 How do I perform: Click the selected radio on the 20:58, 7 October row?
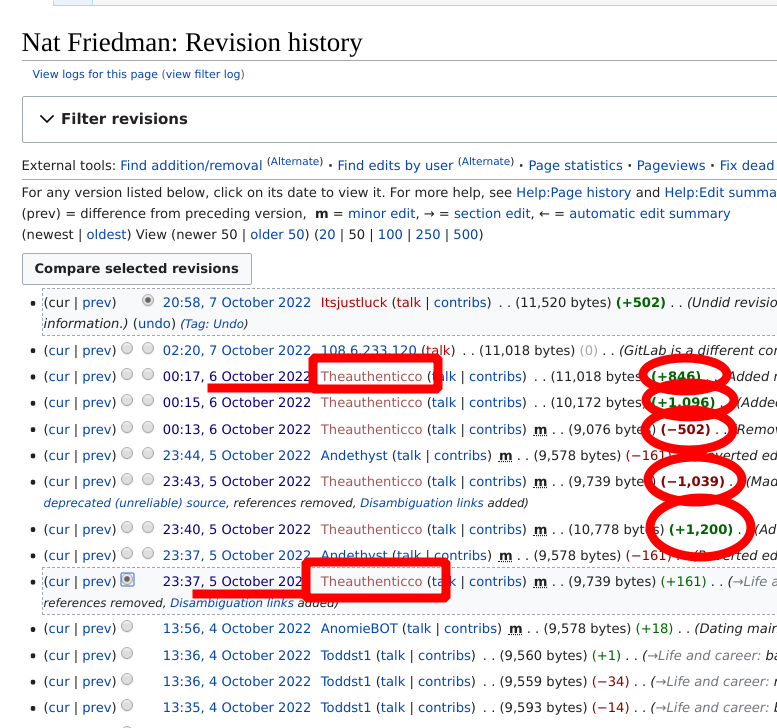click(148, 300)
